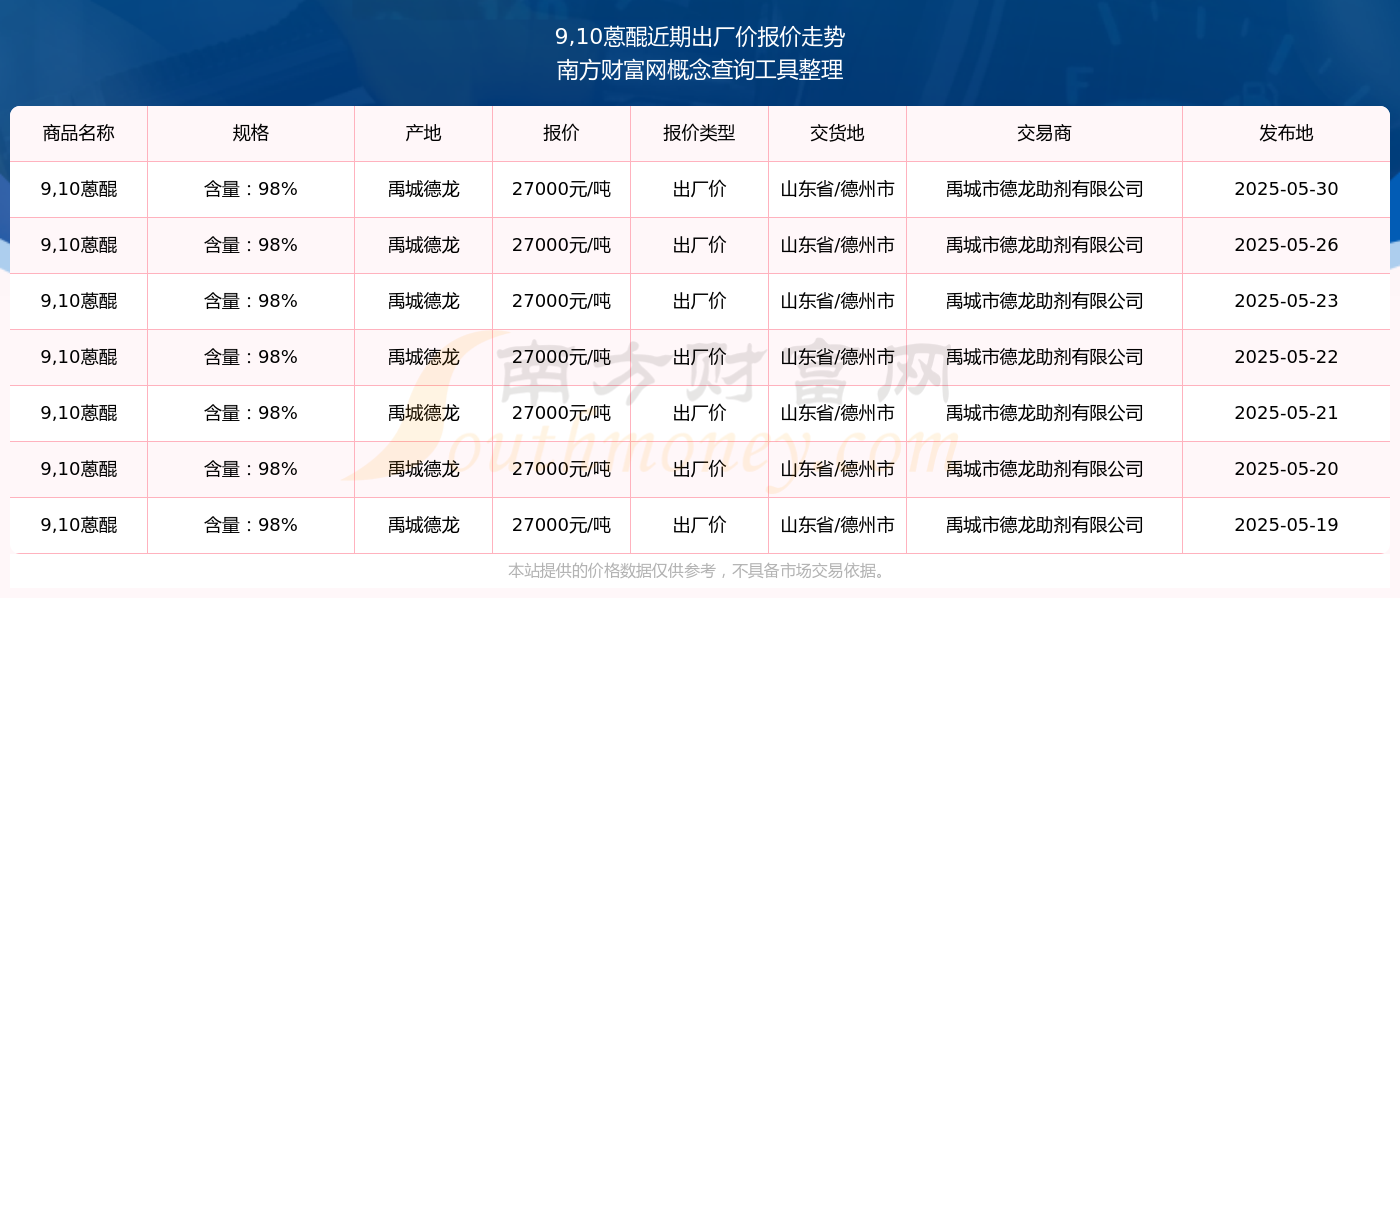Select the date 2025-05-21 cell

[1286, 413]
